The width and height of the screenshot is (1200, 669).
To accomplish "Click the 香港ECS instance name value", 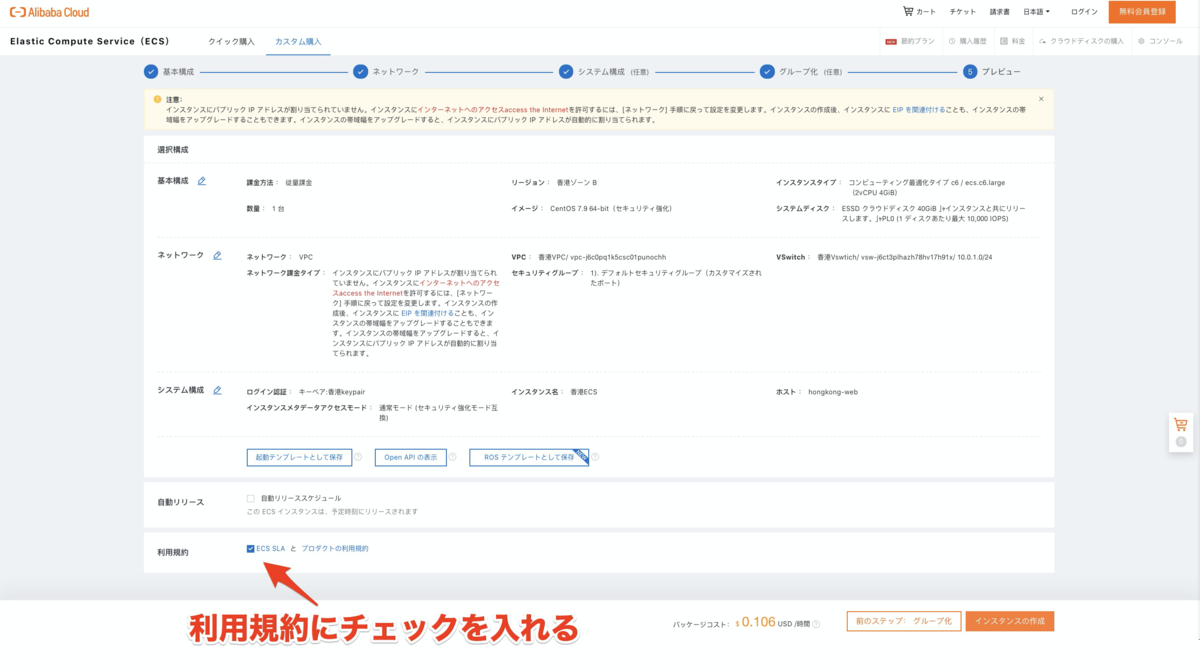I will [583, 392].
